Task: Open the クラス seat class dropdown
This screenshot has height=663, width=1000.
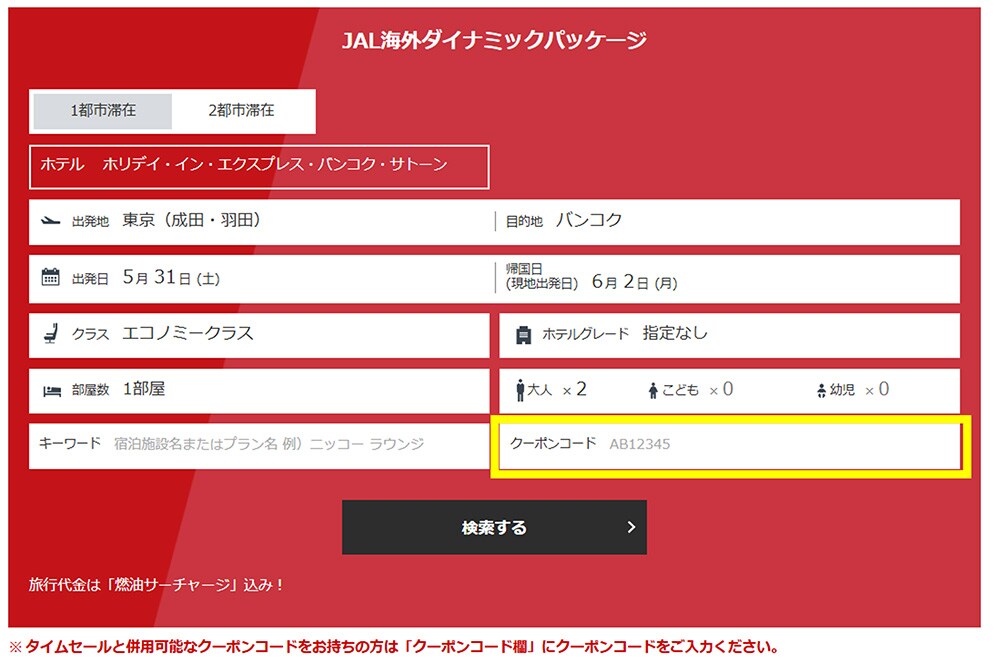Action: click(x=259, y=335)
